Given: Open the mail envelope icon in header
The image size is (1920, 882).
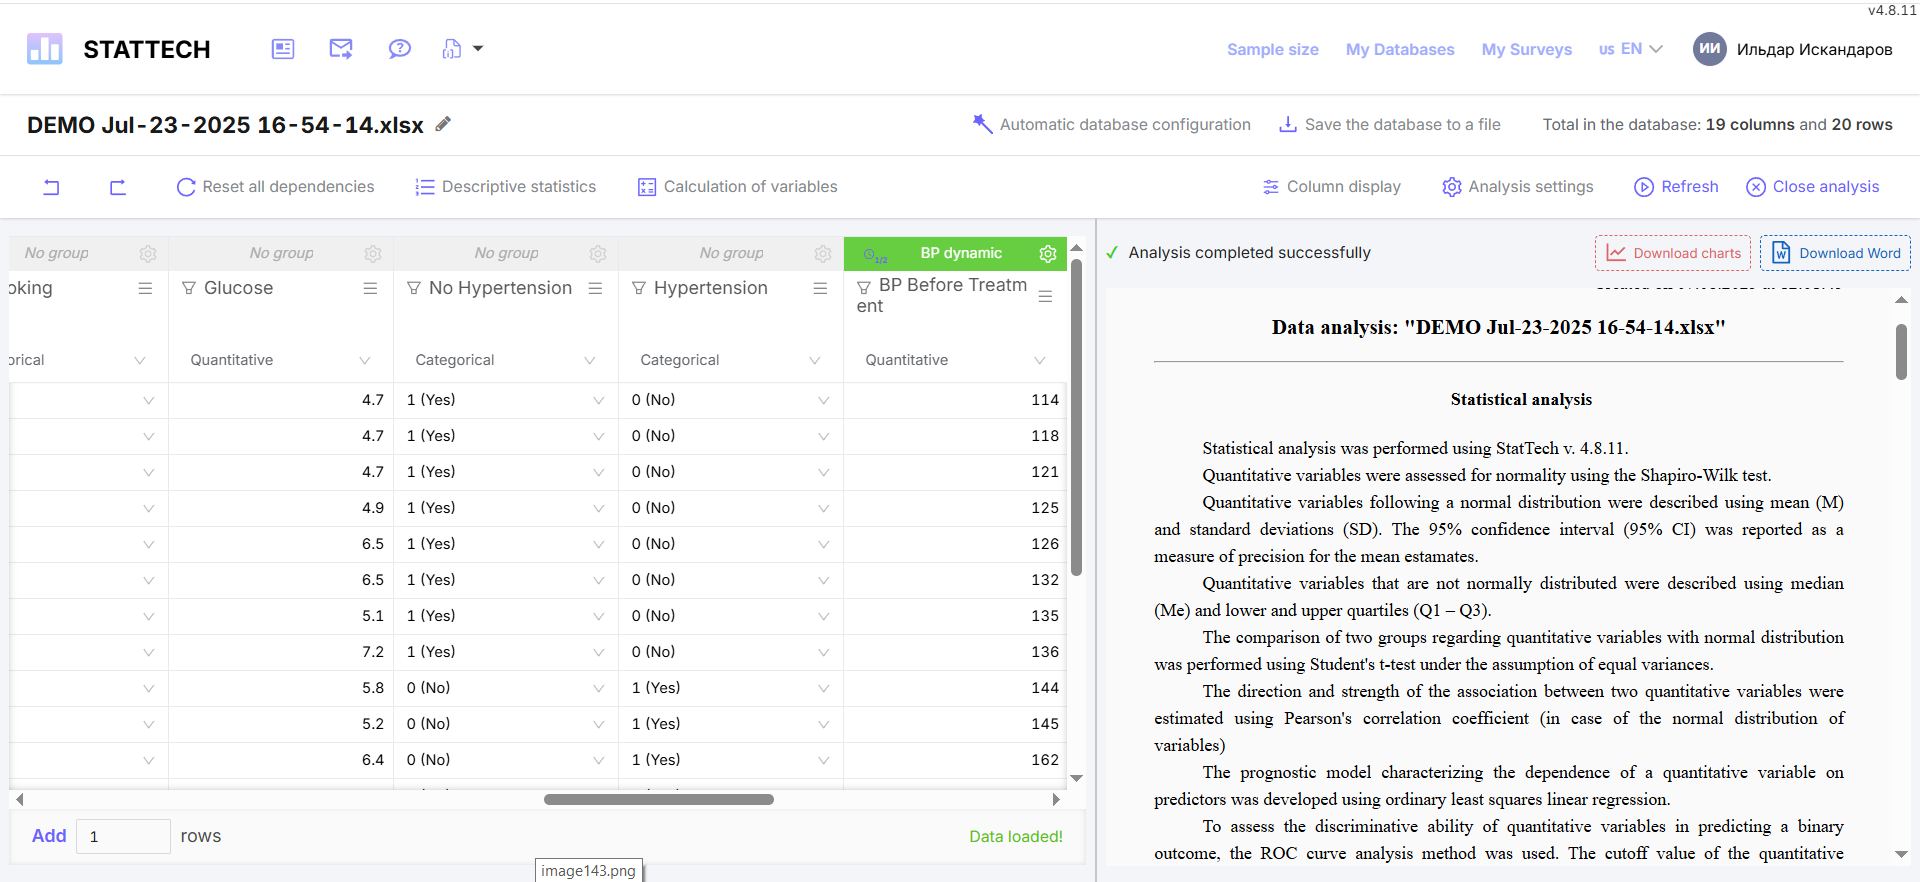Looking at the screenshot, I should click(341, 49).
